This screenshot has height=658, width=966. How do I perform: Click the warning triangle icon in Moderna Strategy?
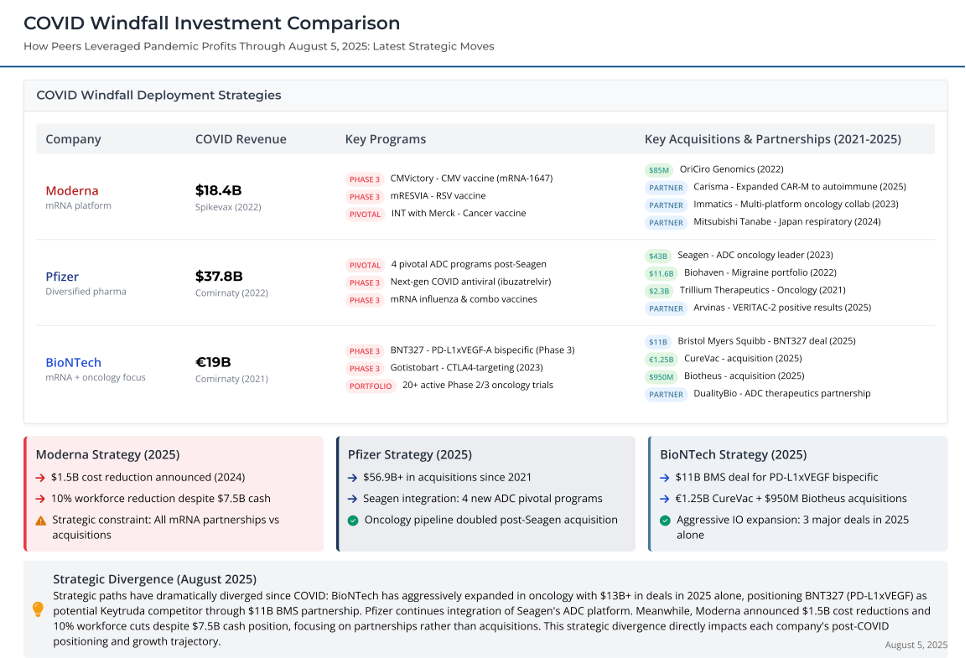click(x=41, y=521)
